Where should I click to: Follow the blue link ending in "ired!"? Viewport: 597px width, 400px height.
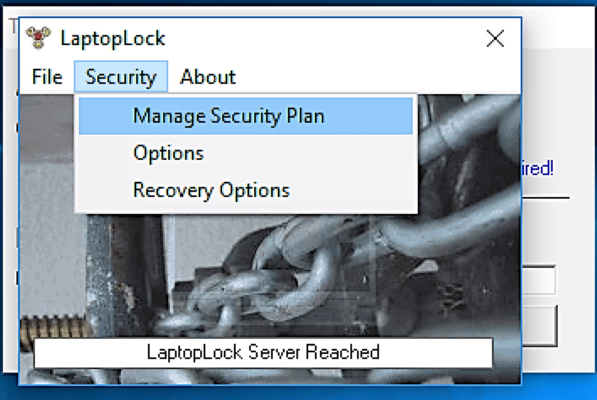click(x=538, y=168)
